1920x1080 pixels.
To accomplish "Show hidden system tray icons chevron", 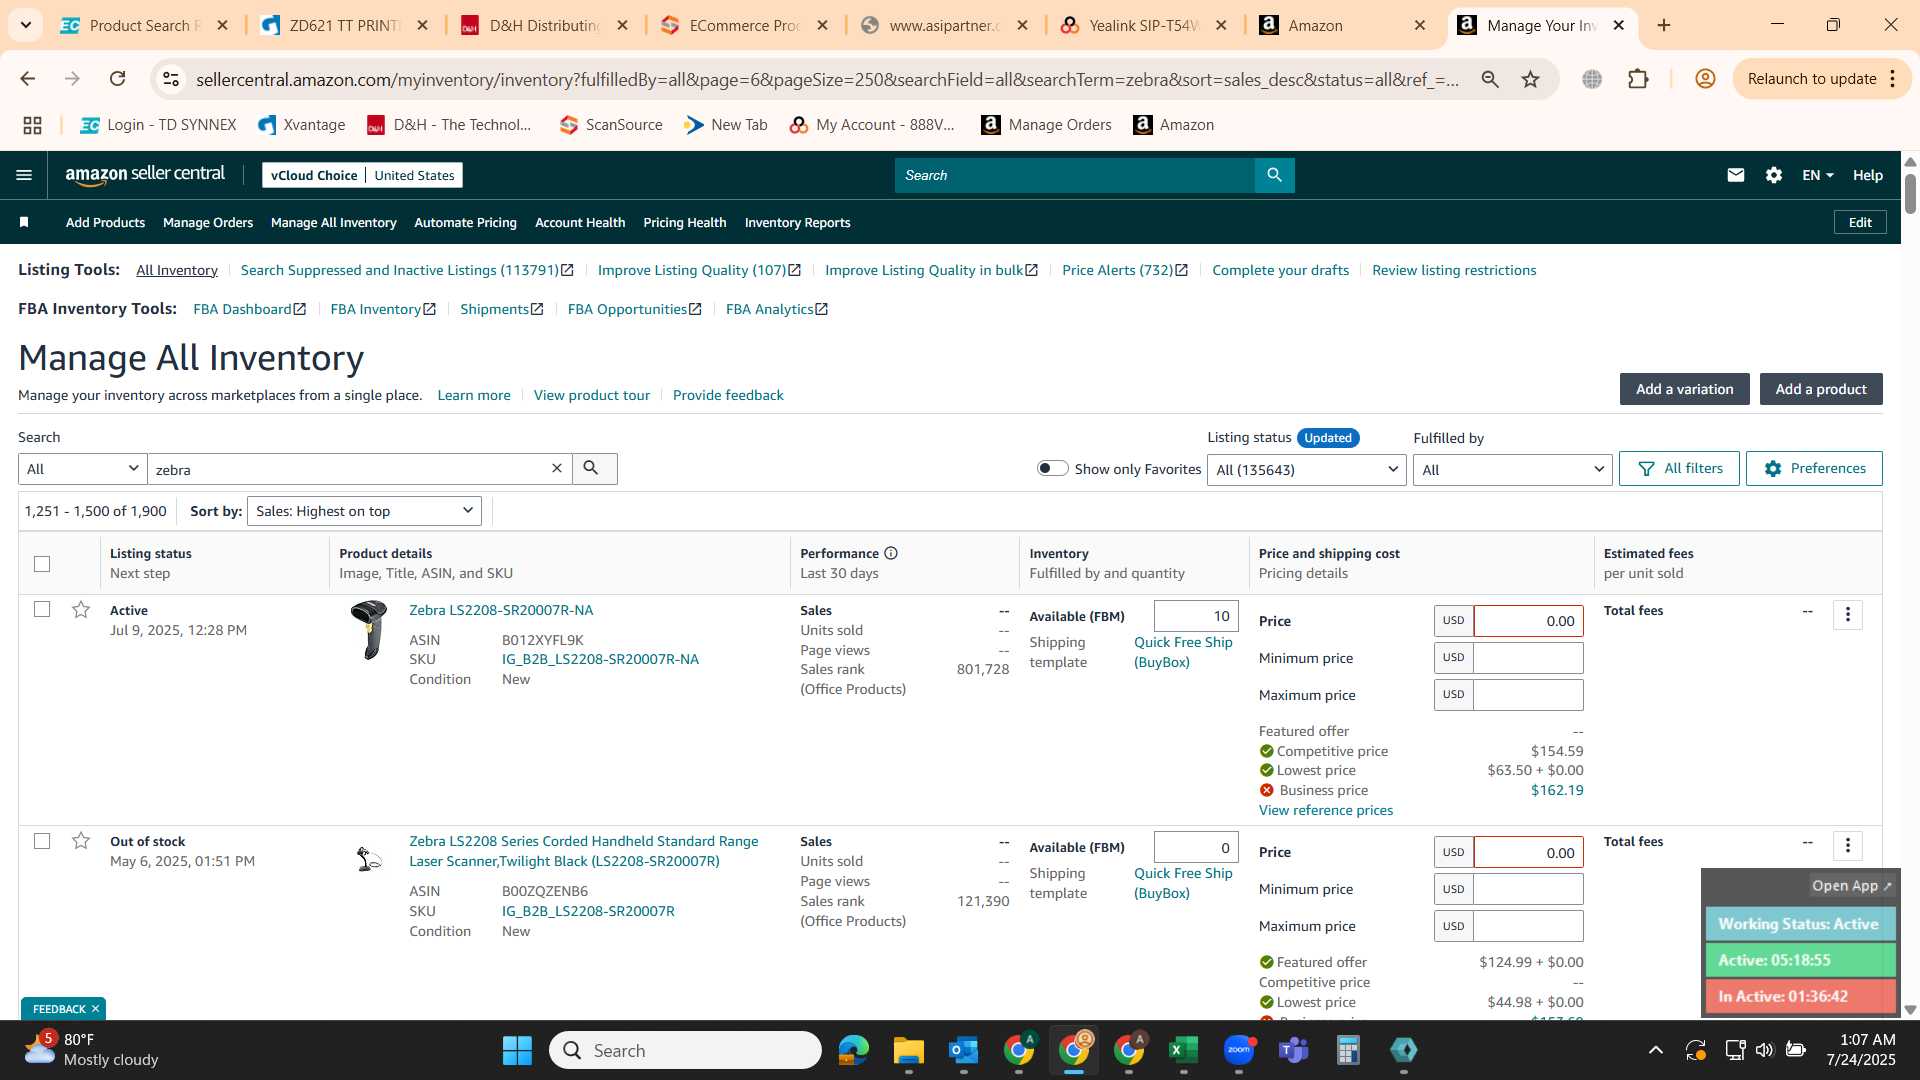I will 1656,1050.
